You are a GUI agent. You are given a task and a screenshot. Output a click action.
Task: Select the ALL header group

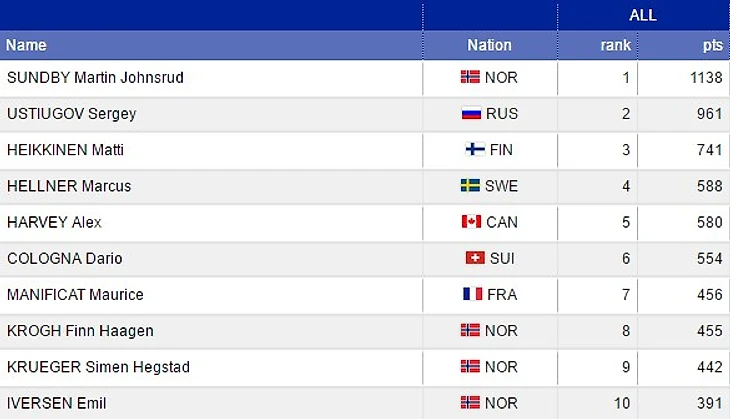(643, 15)
